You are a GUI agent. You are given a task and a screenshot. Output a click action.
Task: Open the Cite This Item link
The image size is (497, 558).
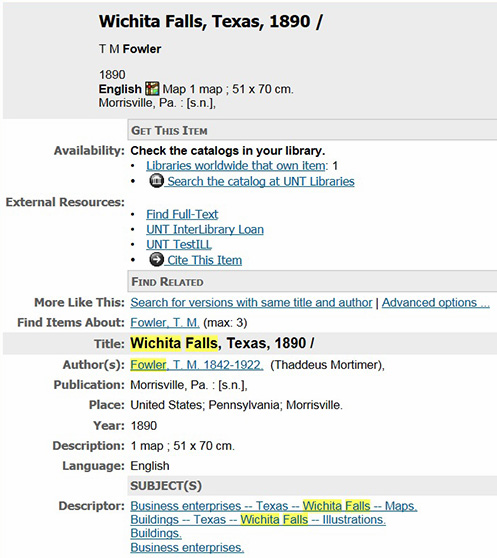[204, 260]
